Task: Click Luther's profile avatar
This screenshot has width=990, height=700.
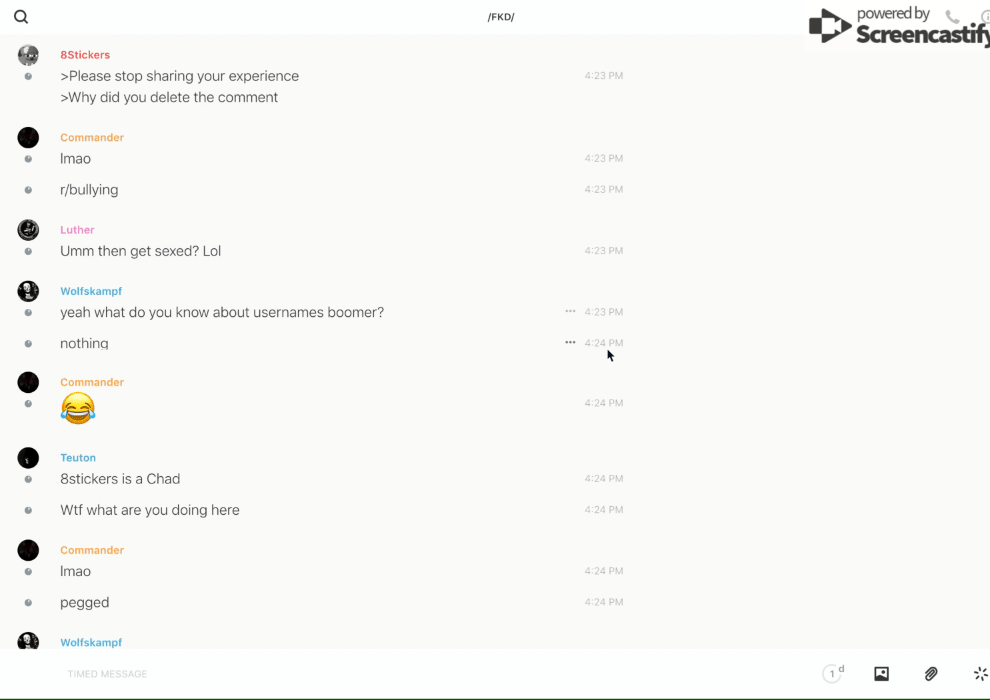Action: tap(28, 230)
